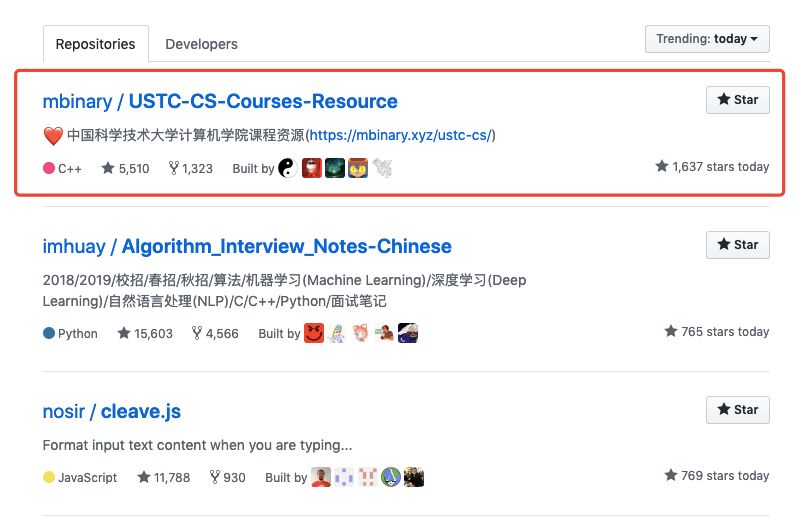View the 5,510 stargazers of USTC-CS-Courses-Resource
793x524 pixels.
pos(125,168)
